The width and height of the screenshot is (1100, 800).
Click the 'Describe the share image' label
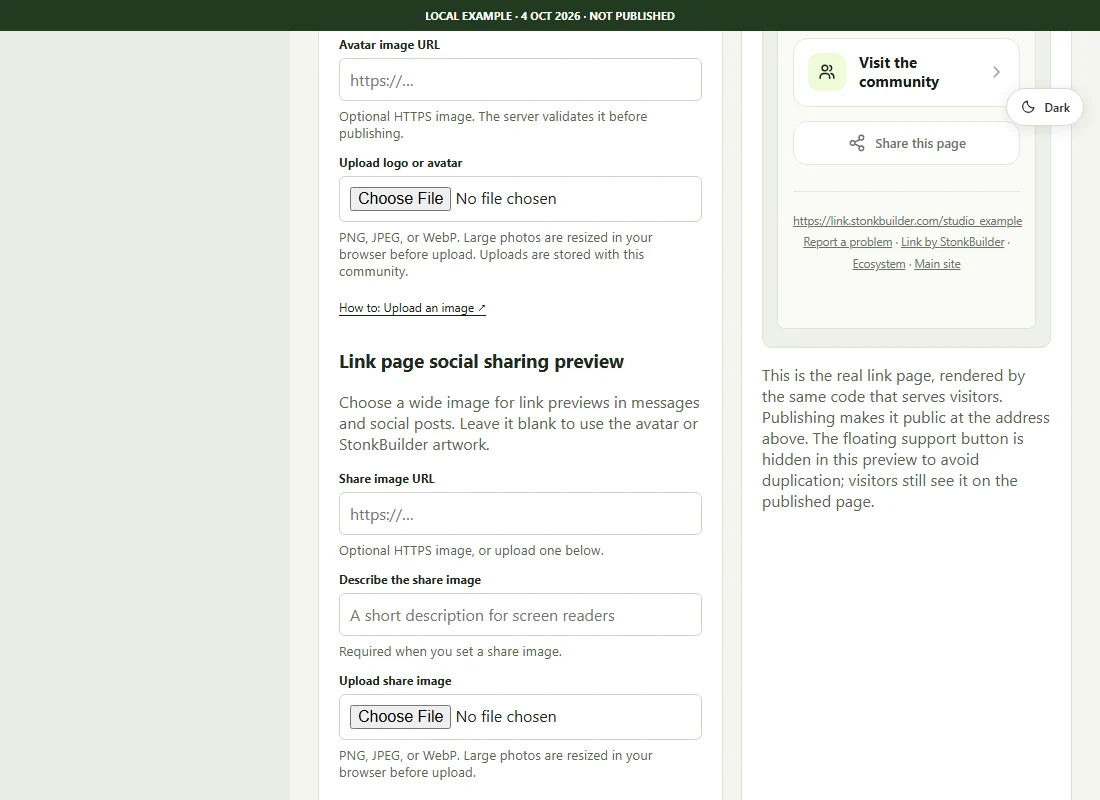coord(410,580)
